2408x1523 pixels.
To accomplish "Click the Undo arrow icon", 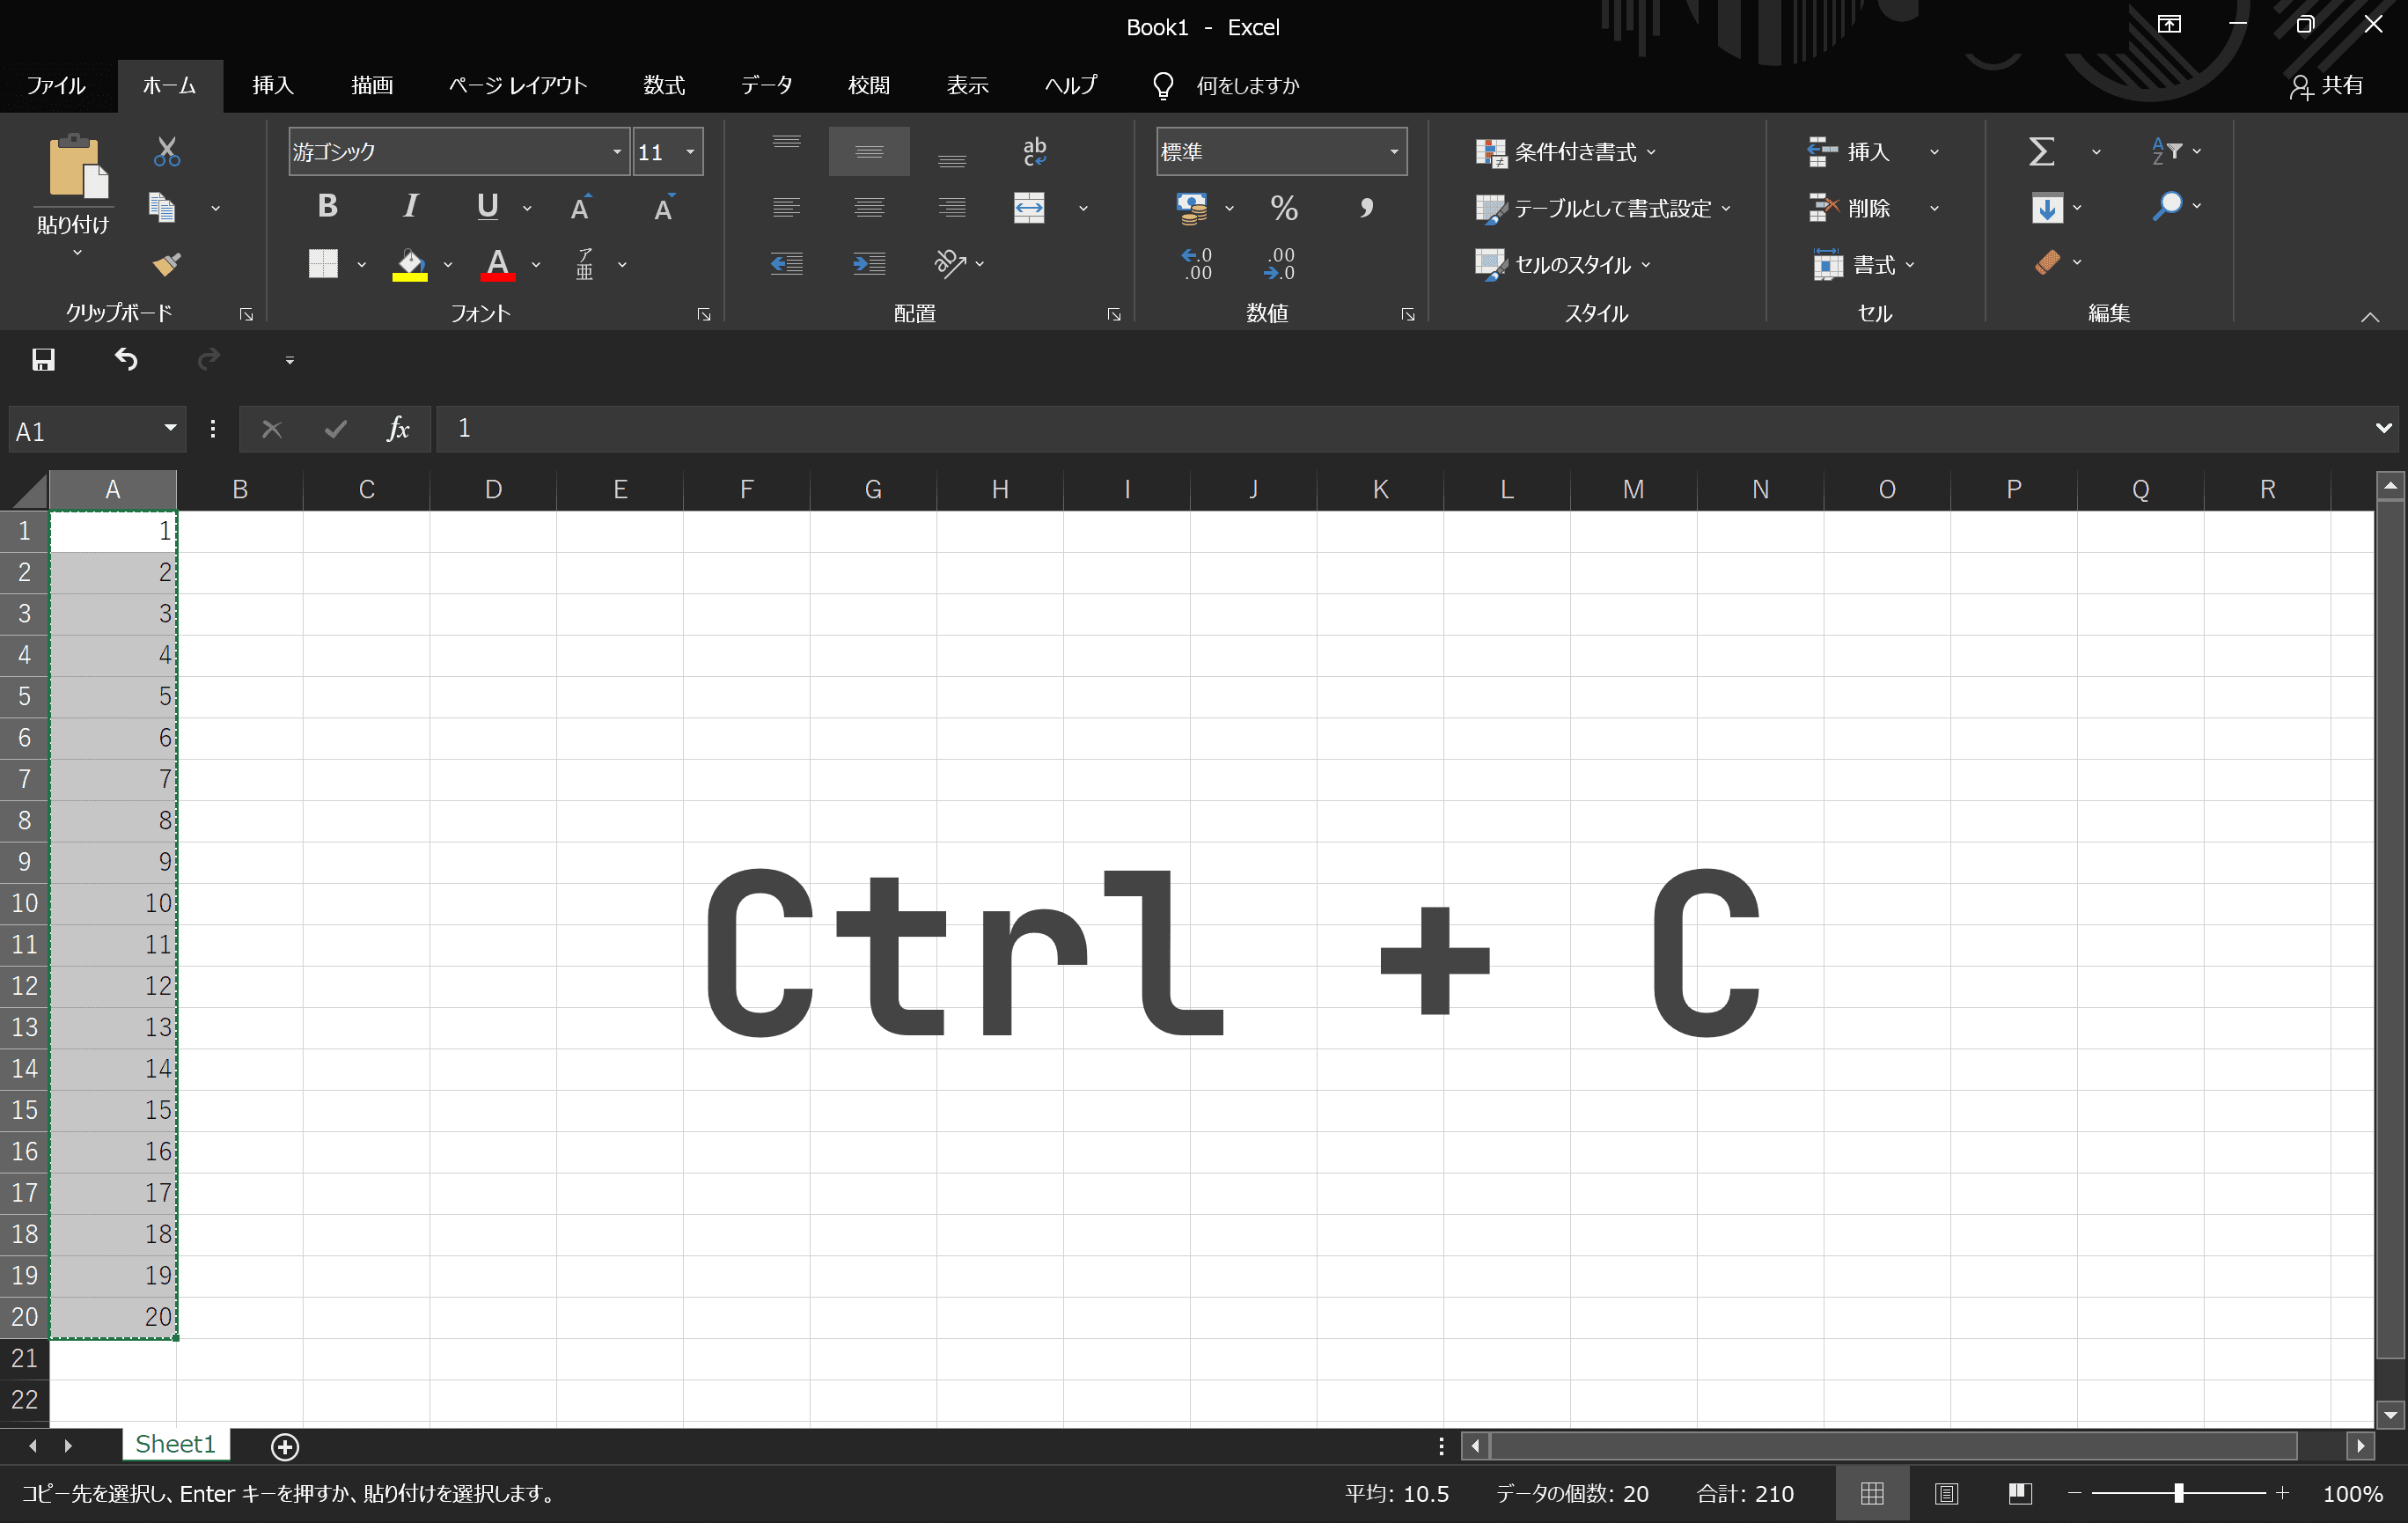I will click(x=126, y=359).
